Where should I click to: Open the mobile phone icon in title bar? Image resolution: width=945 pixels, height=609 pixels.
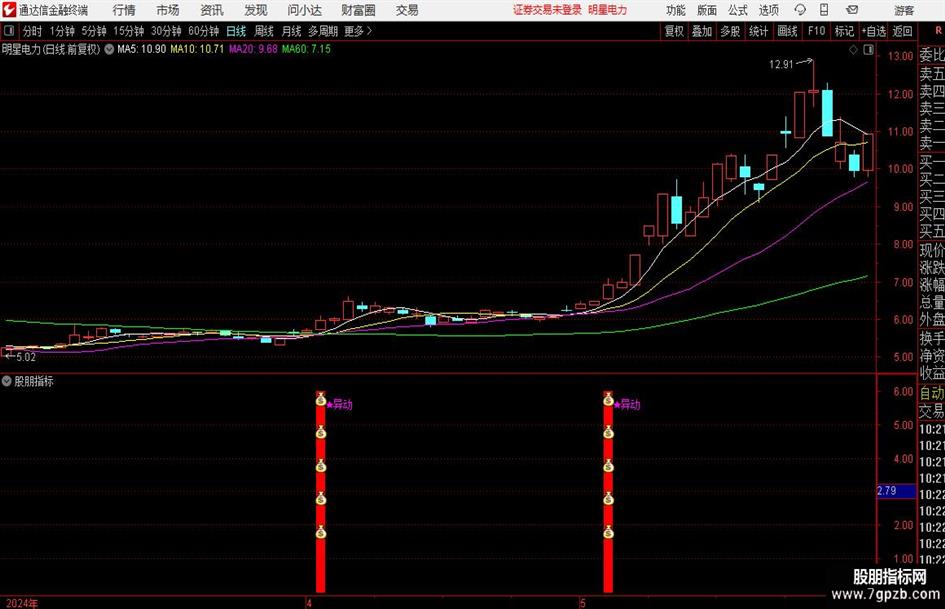point(824,10)
